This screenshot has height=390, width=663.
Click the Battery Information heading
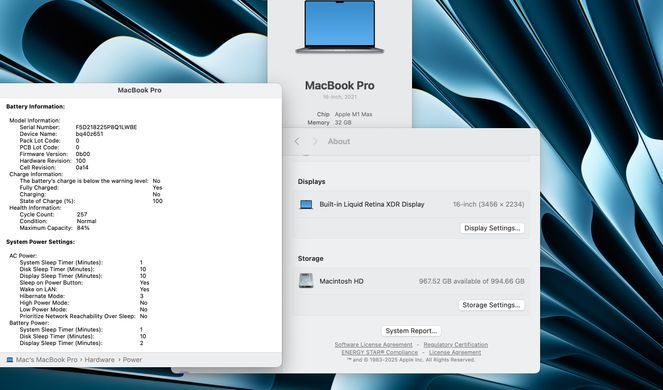36,107
